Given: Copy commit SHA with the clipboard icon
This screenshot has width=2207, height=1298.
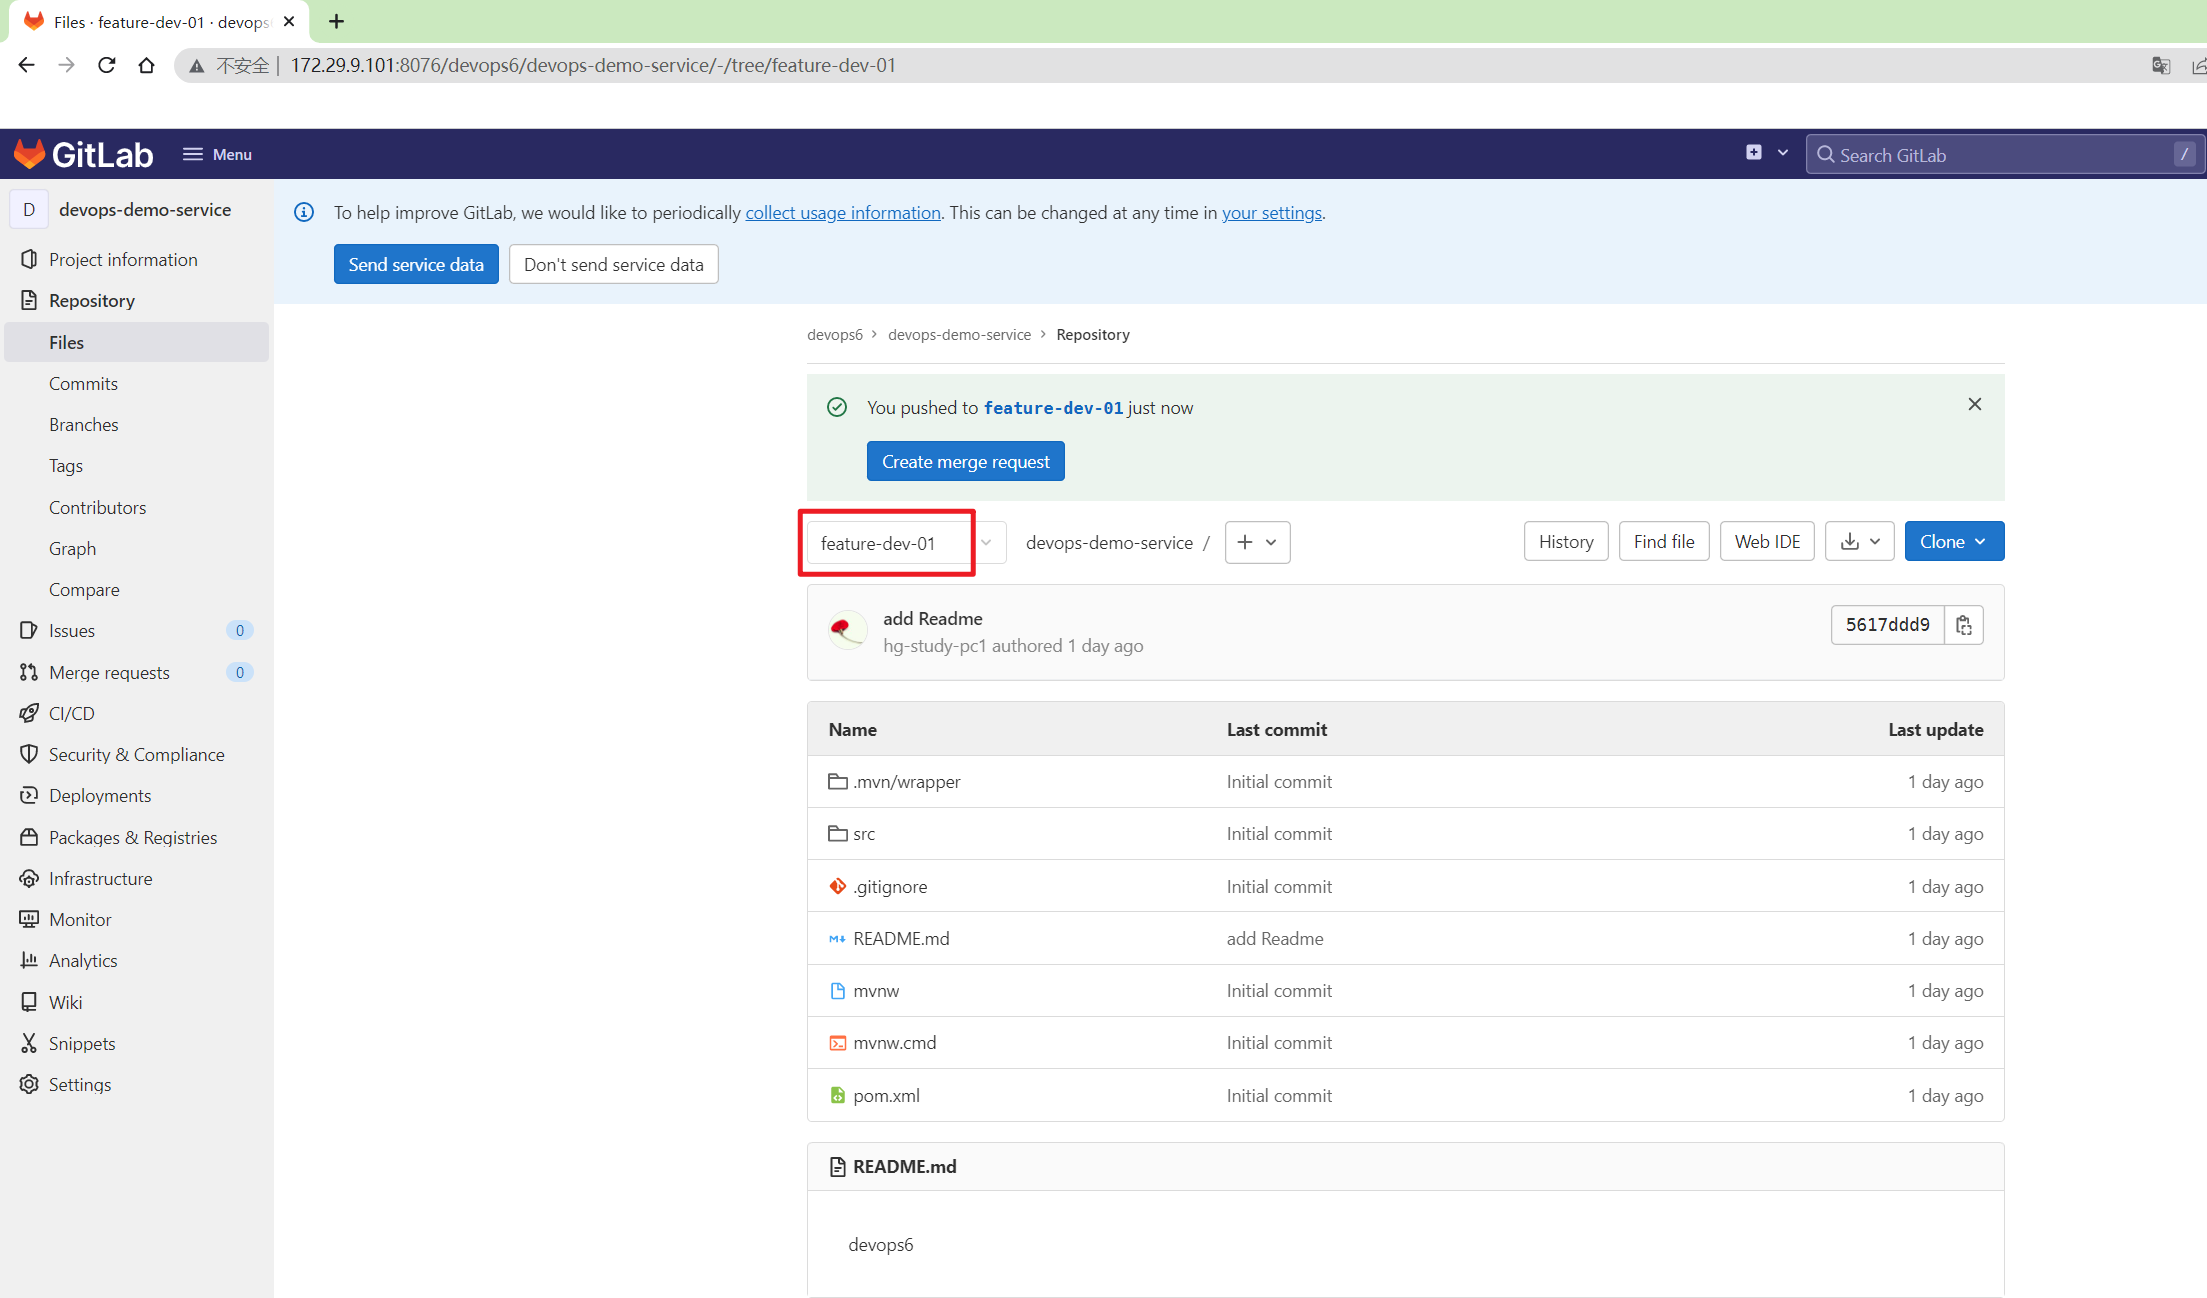Looking at the screenshot, I should pos(1963,625).
